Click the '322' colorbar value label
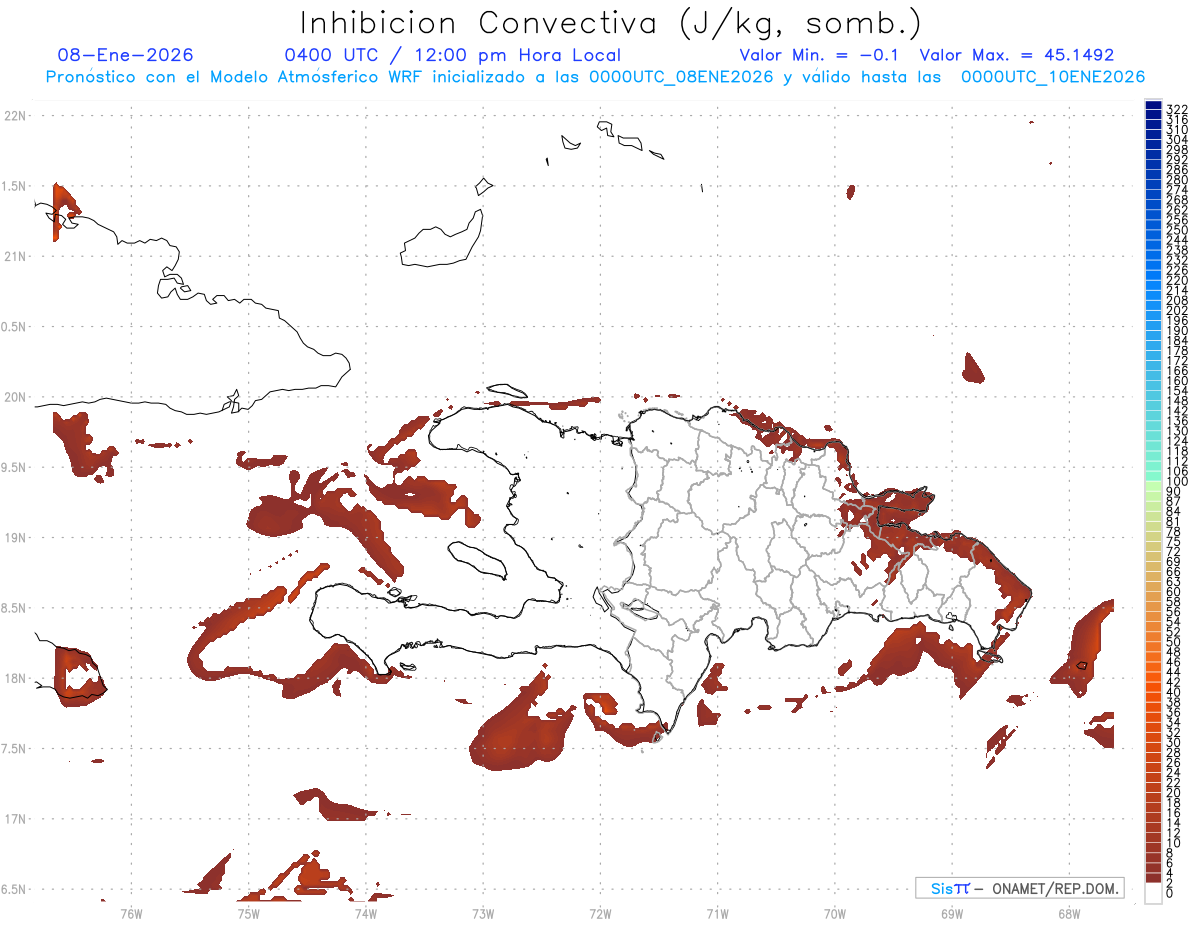Screen dimensions: 1200x927 pos(1177,108)
